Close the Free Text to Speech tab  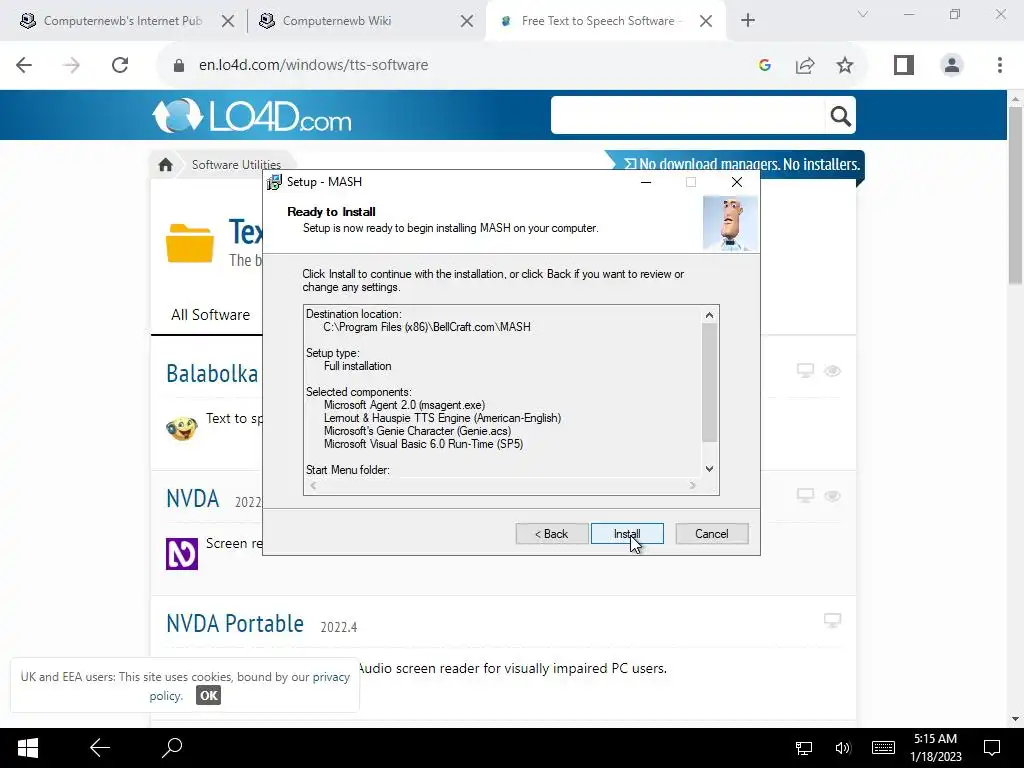705,21
